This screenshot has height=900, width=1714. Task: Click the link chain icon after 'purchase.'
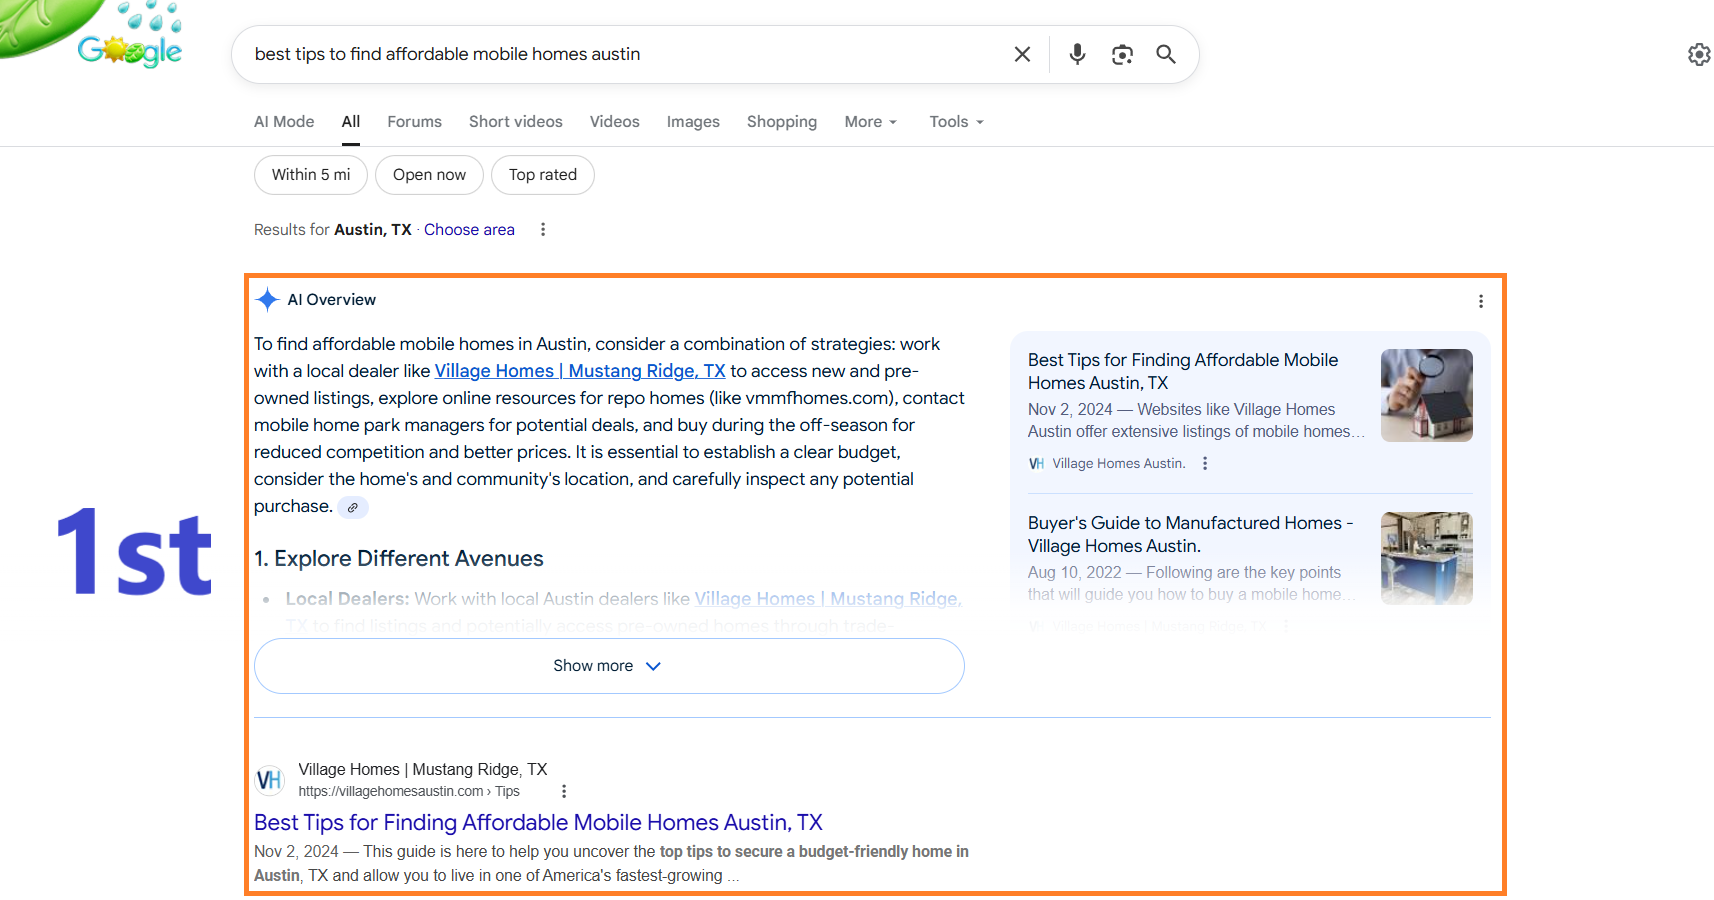point(352,508)
